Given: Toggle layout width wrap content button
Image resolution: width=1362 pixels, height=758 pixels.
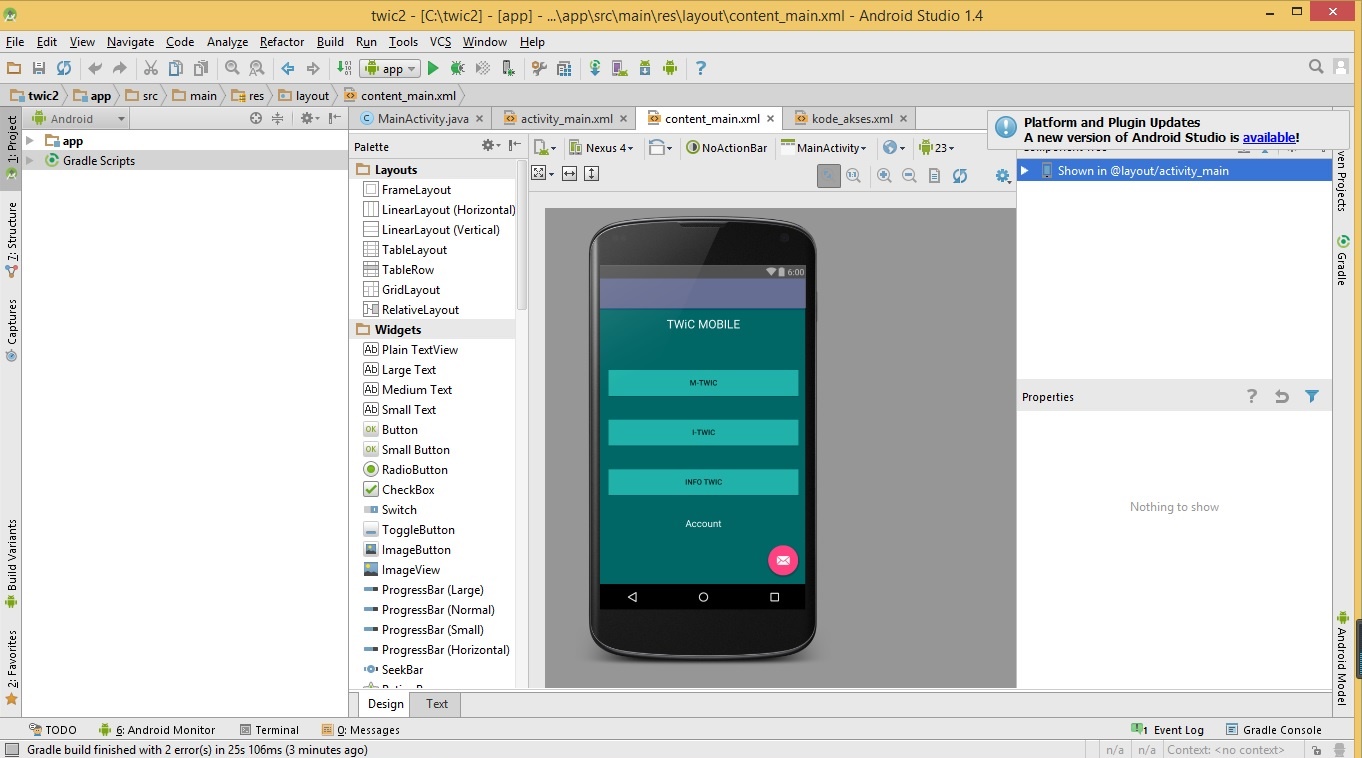Looking at the screenshot, I should (569, 173).
